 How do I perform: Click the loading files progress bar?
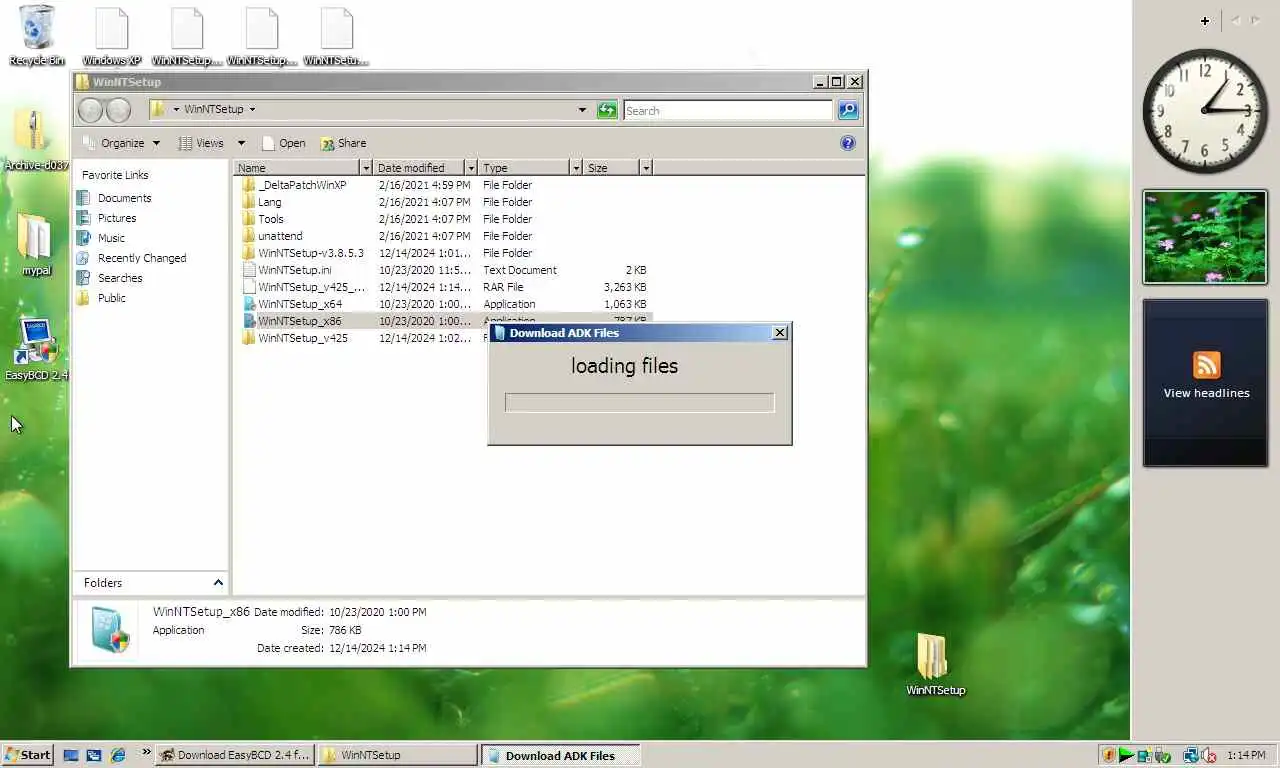pyautogui.click(x=639, y=402)
